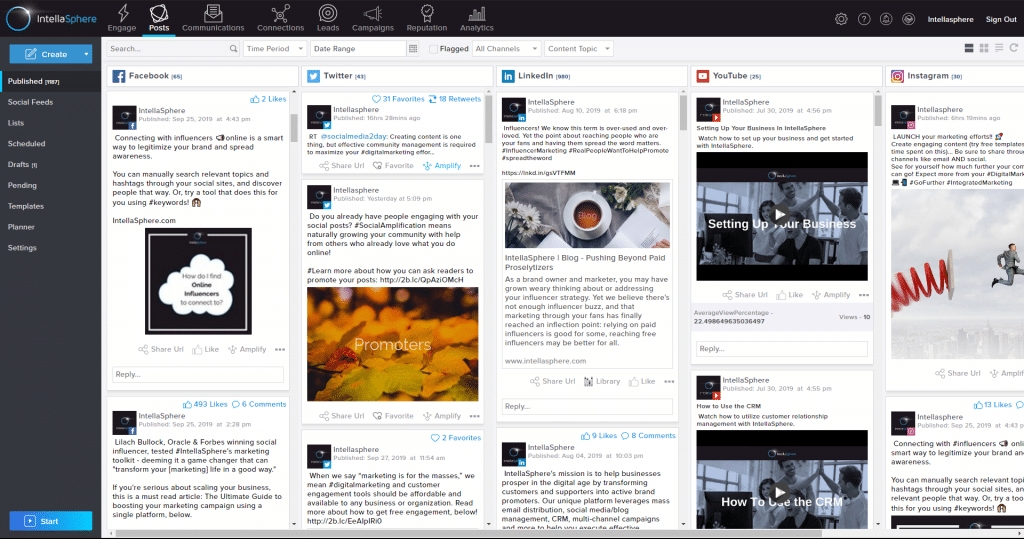Open the Promoters autumn leaves image
The width and height of the screenshot is (1024, 539).
click(392, 344)
